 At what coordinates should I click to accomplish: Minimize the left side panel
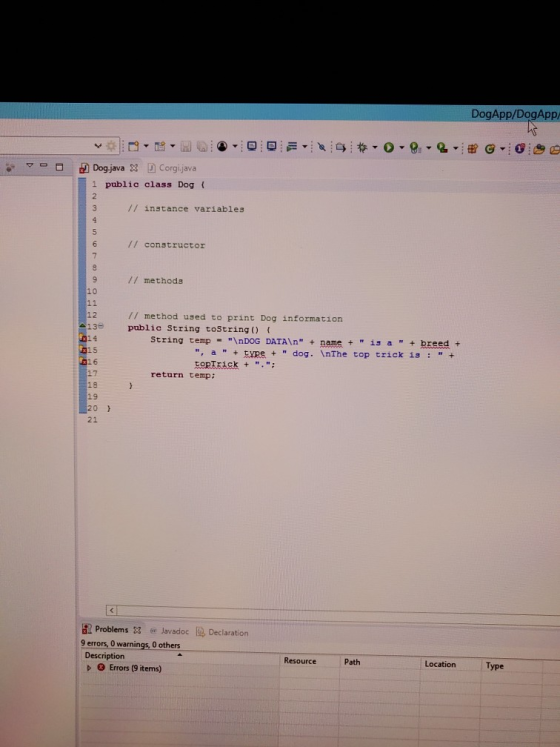(44, 165)
